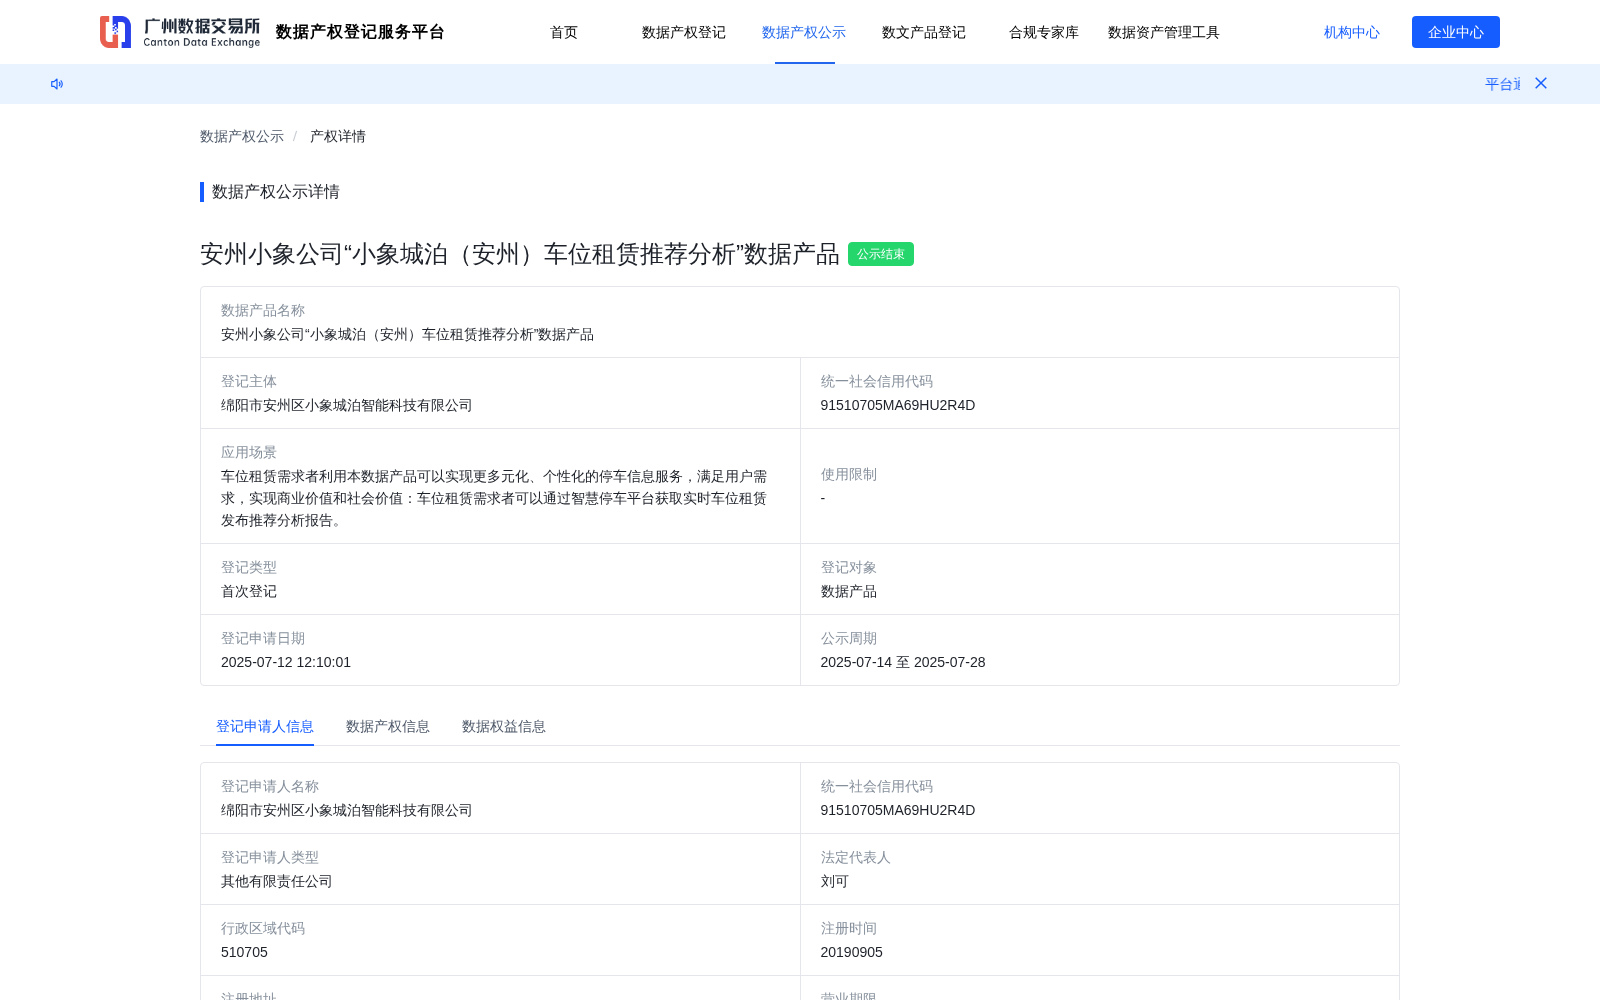Switch to the 数据权益信息 tab
The image size is (1600, 1000).
coord(504,726)
